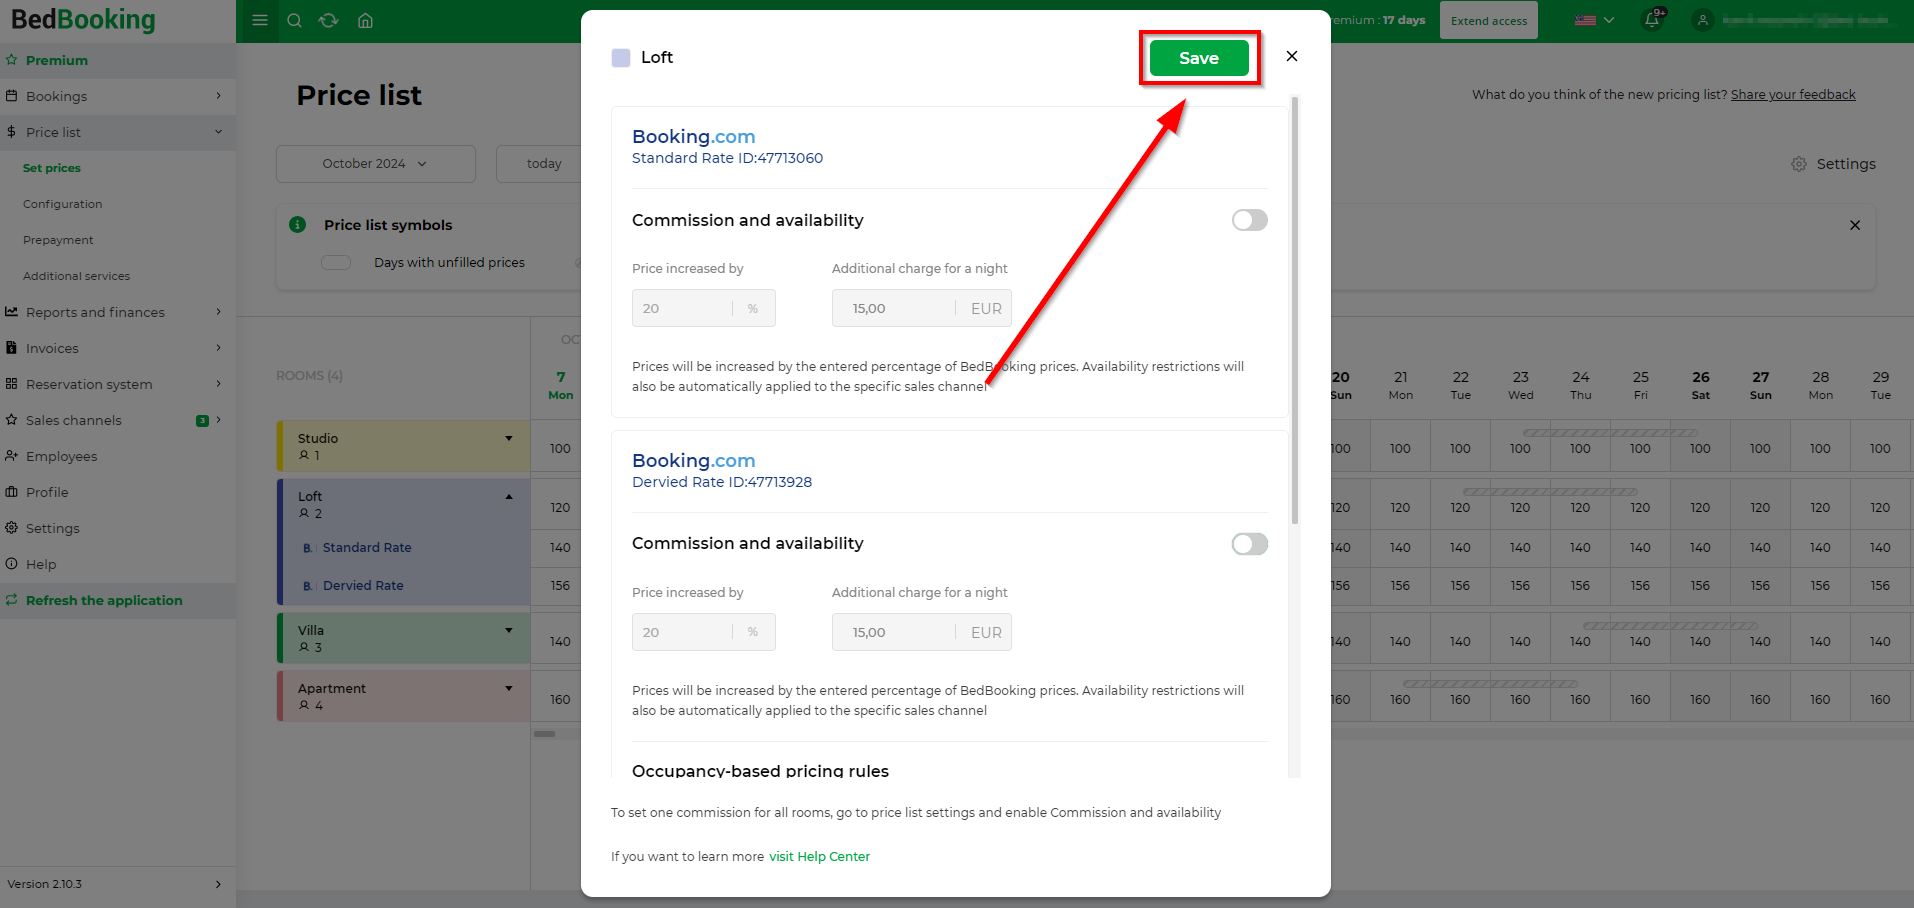Open language flag selector
The image size is (1914, 908).
1595,20
